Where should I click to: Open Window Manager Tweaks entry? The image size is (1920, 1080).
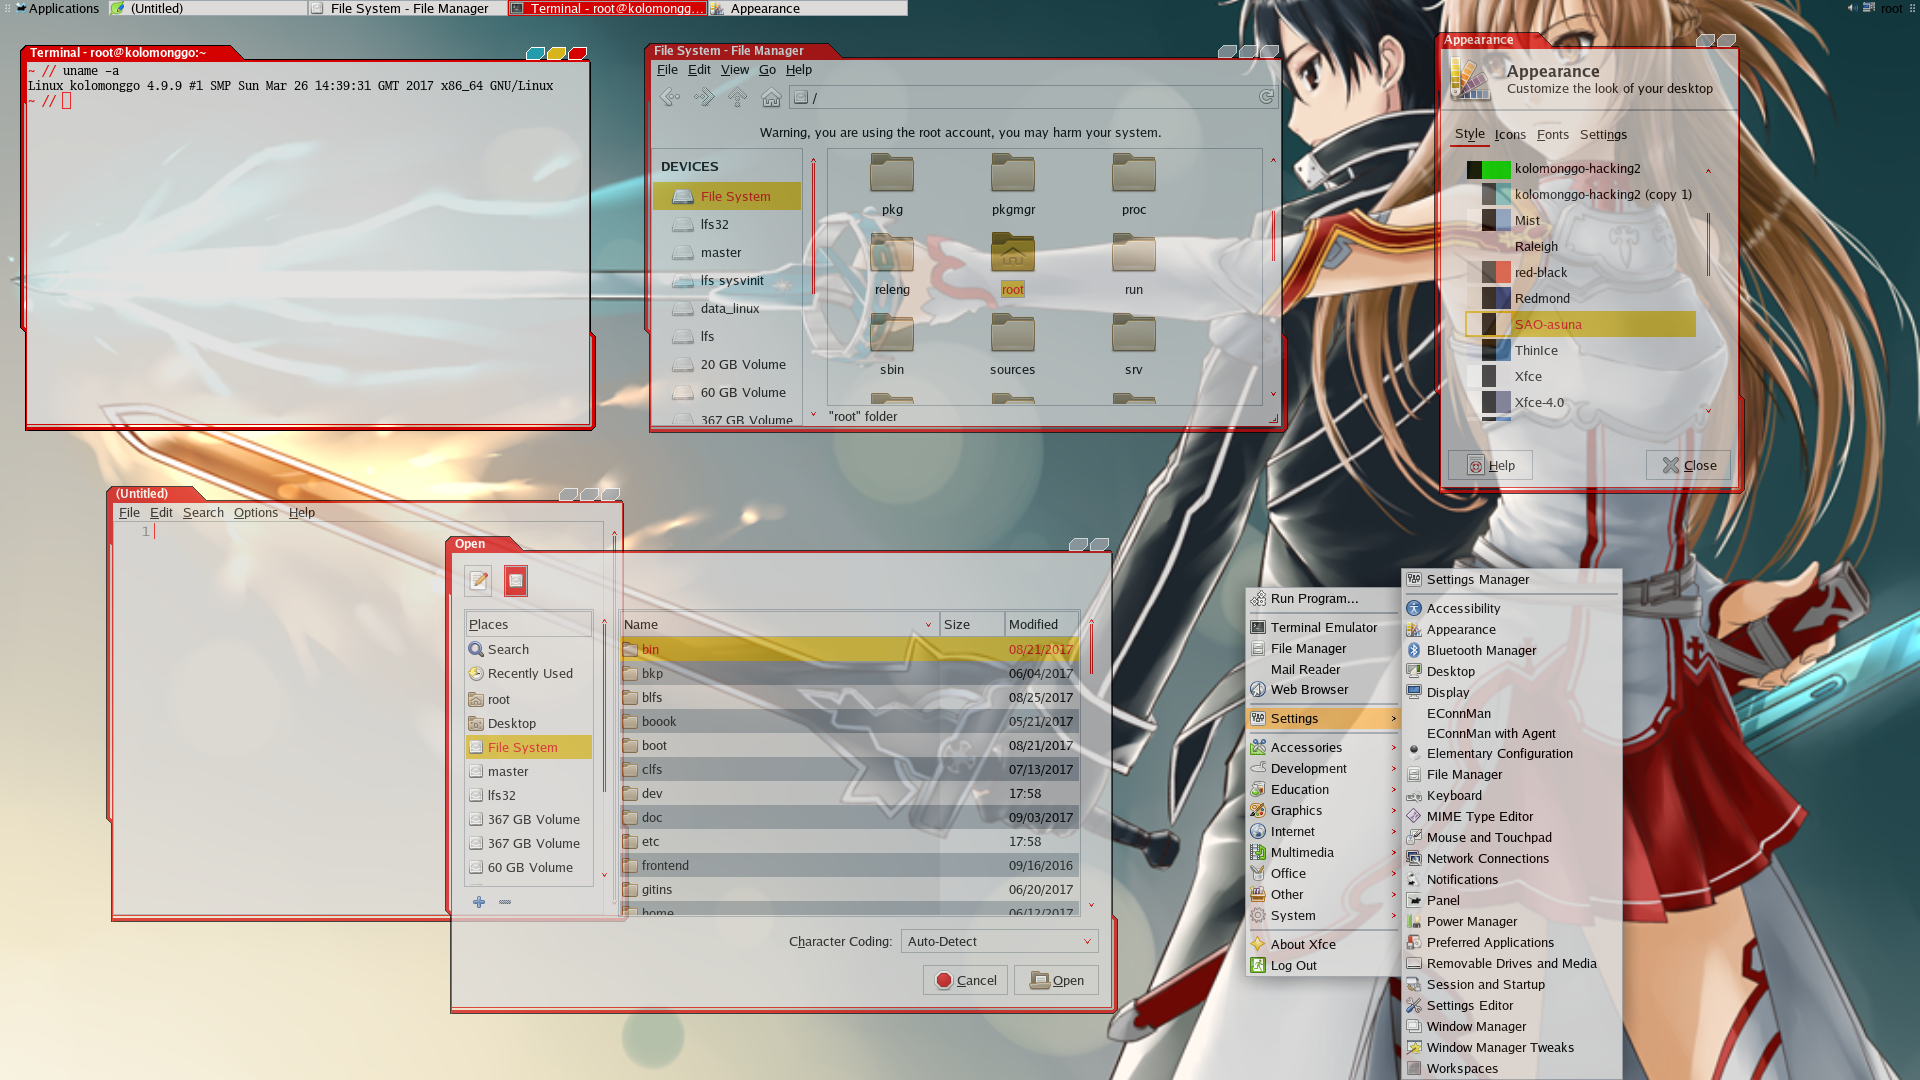pyautogui.click(x=1511, y=1048)
